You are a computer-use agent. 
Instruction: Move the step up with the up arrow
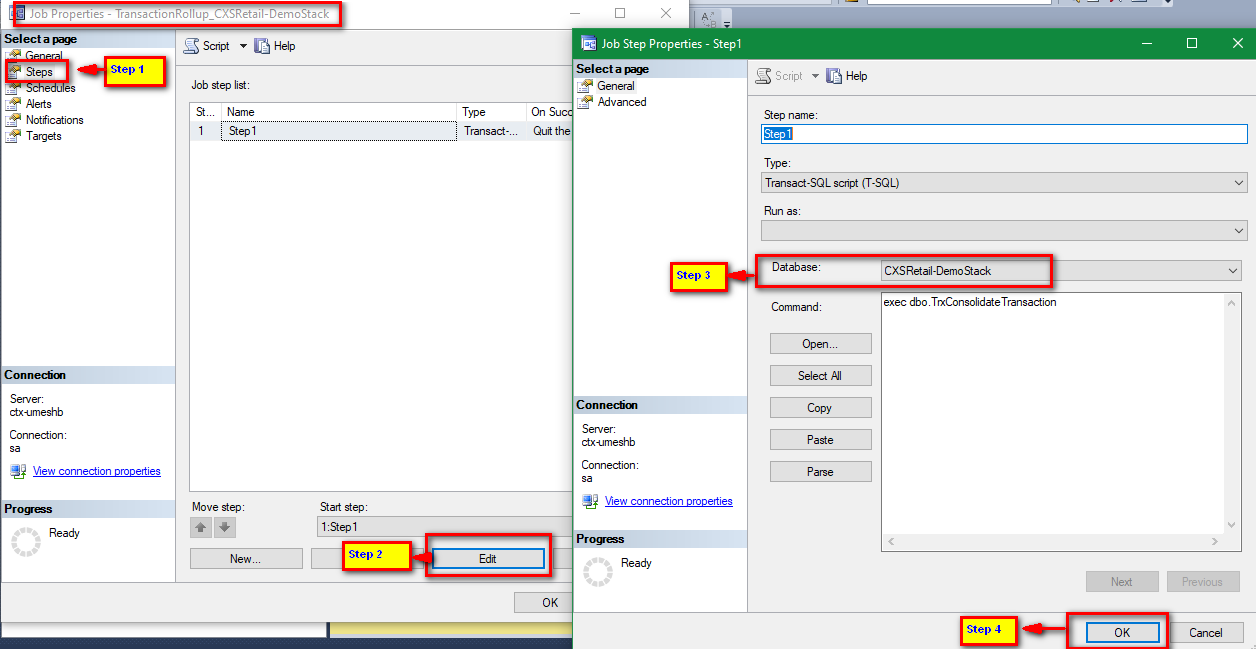(x=201, y=527)
